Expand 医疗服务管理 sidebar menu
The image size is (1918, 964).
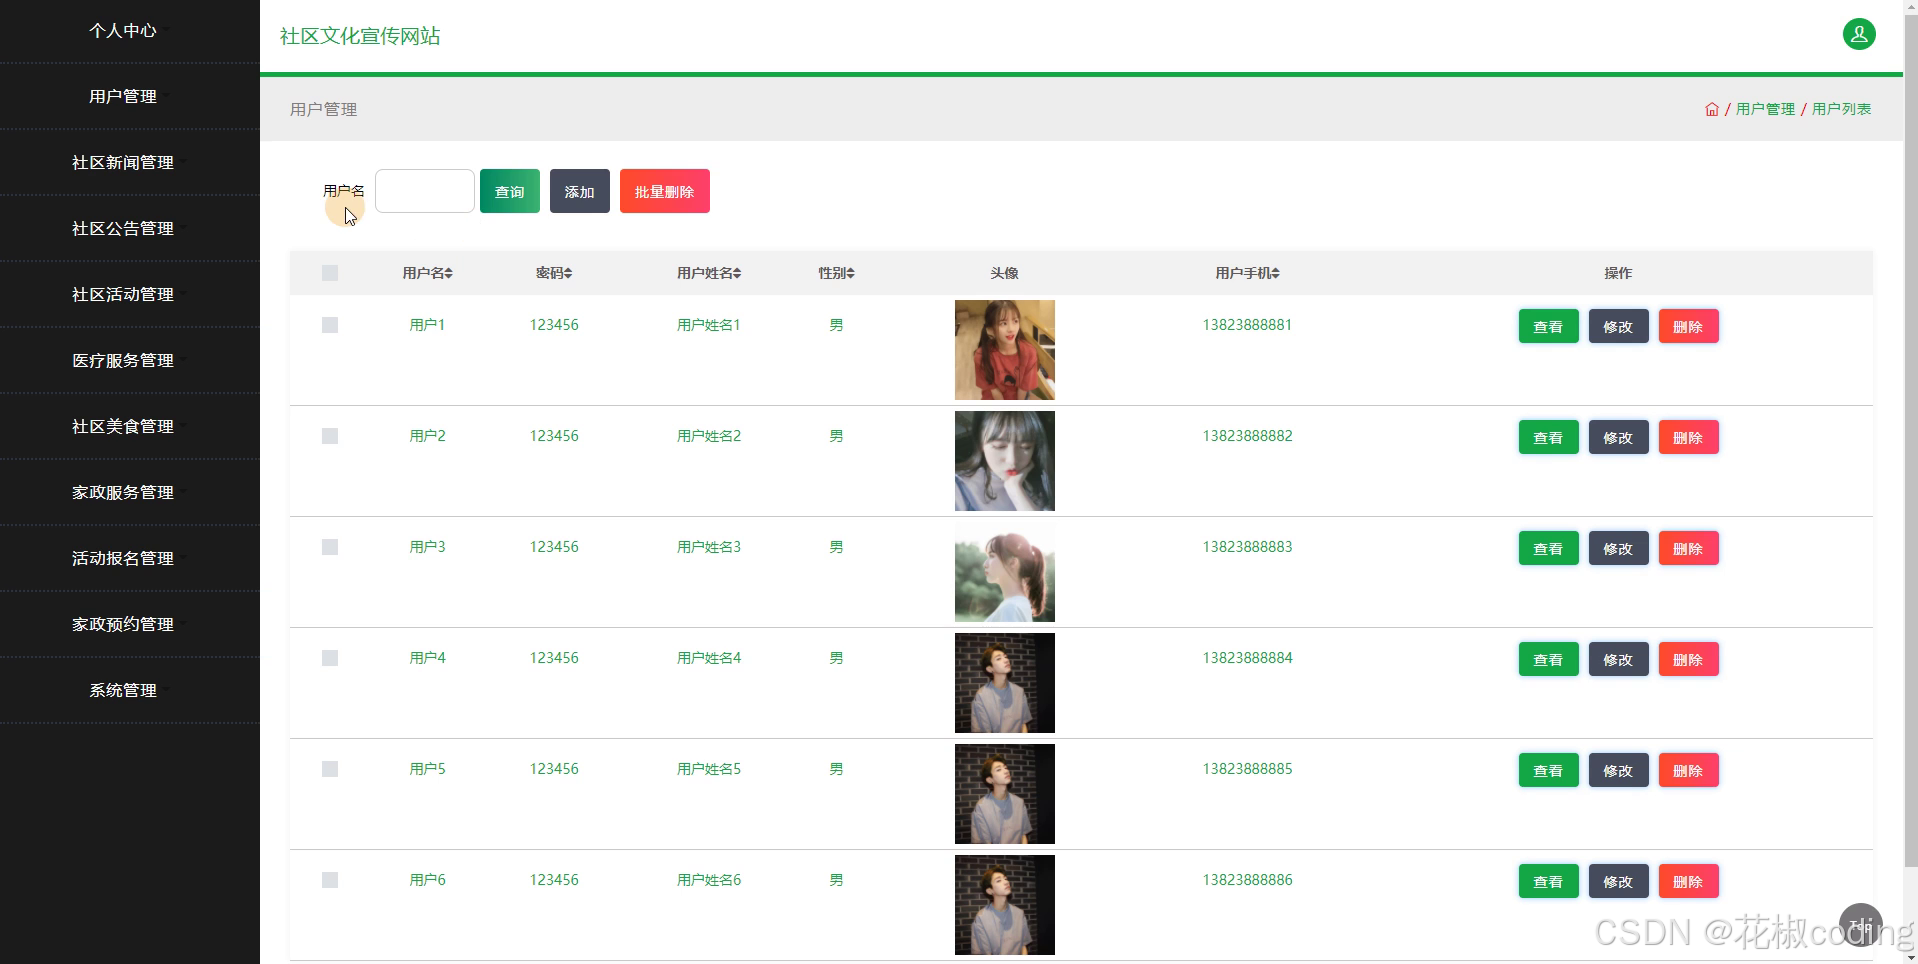(x=130, y=360)
